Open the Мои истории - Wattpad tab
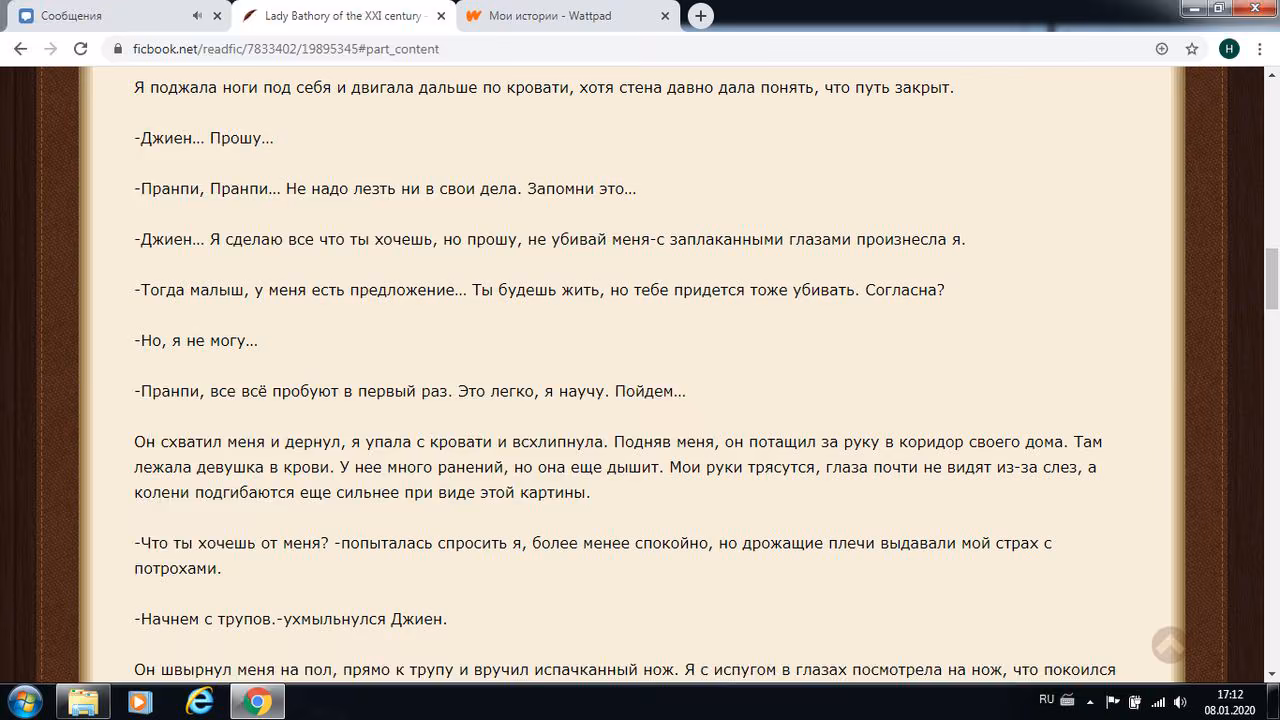This screenshot has width=1280, height=720. tap(550, 16)
